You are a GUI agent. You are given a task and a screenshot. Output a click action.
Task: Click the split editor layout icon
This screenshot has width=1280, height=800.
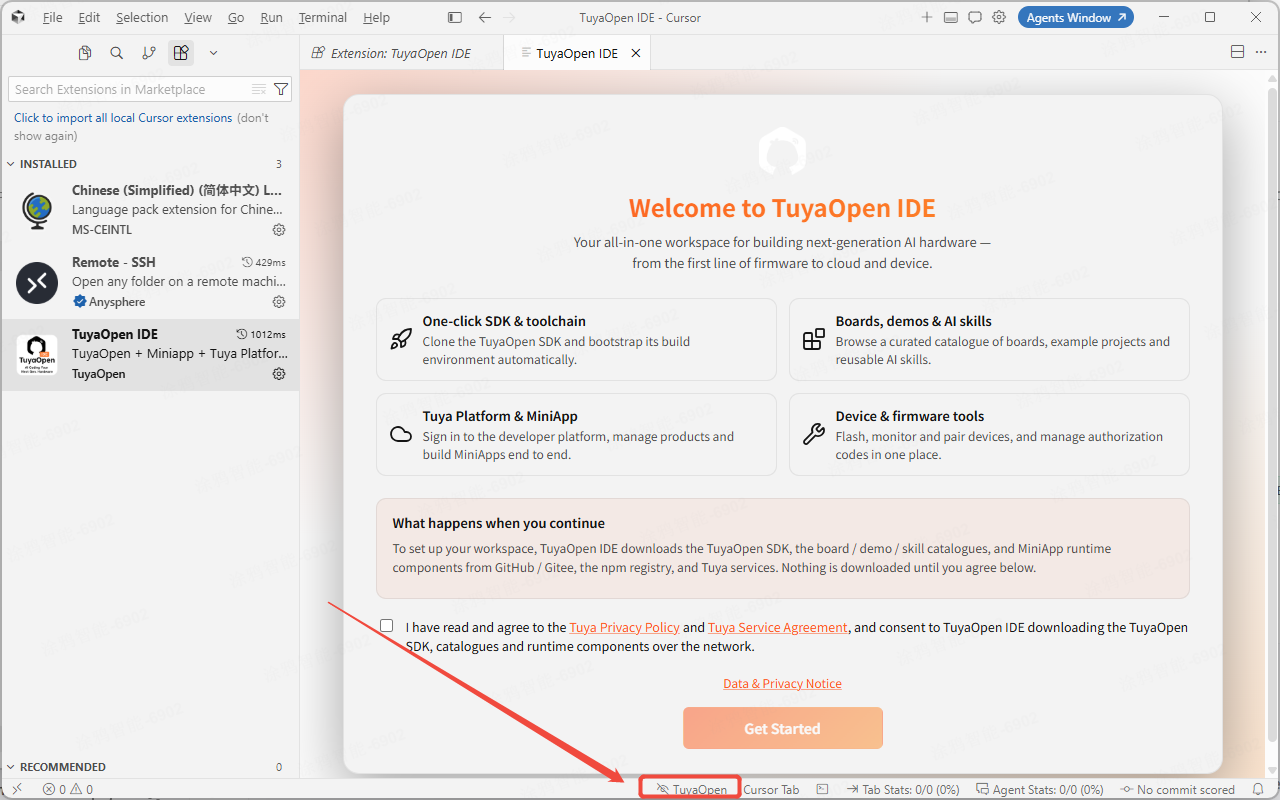coord(1237,52)
